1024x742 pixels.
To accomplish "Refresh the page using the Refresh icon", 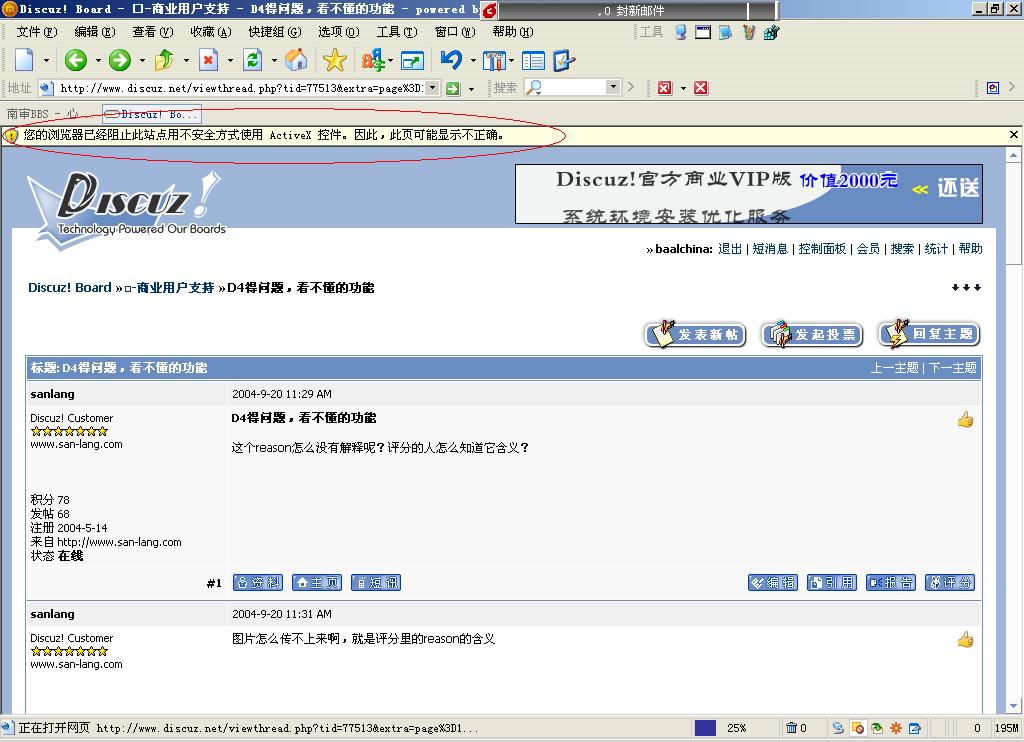I will point(252,60).
